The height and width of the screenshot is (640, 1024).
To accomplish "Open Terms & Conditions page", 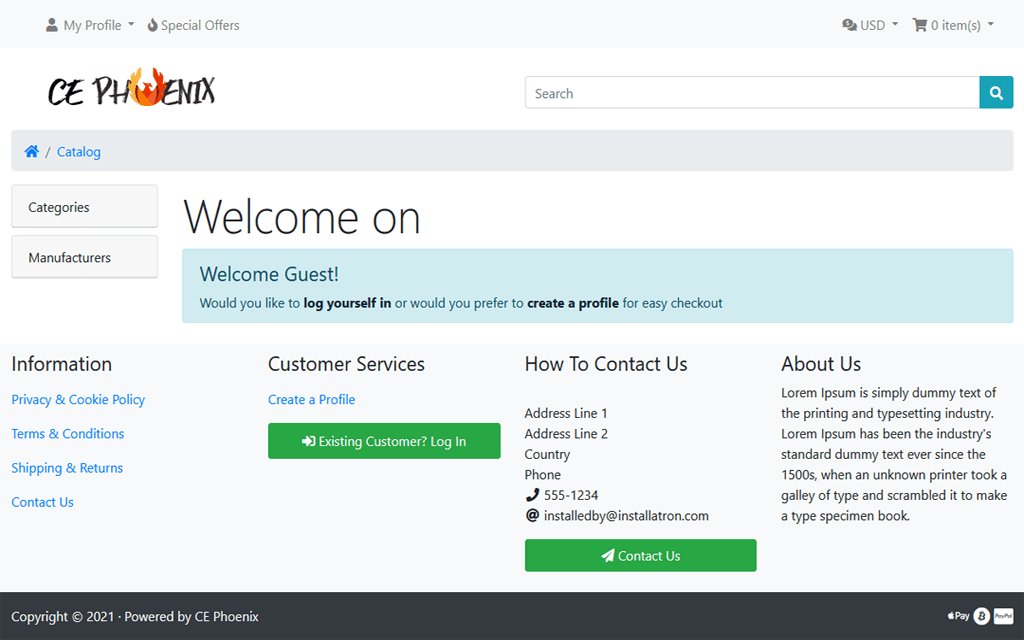I will tap(68, 434).
